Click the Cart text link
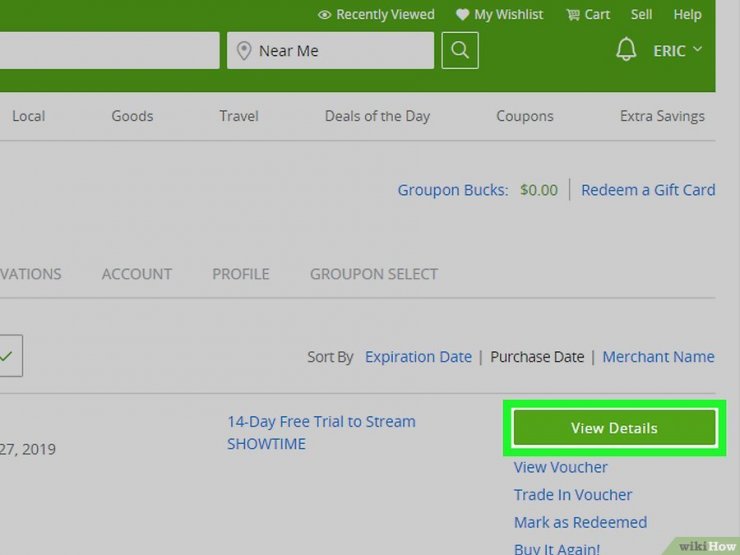The width and height of the screenshot is (740, 555). (597, 15)
